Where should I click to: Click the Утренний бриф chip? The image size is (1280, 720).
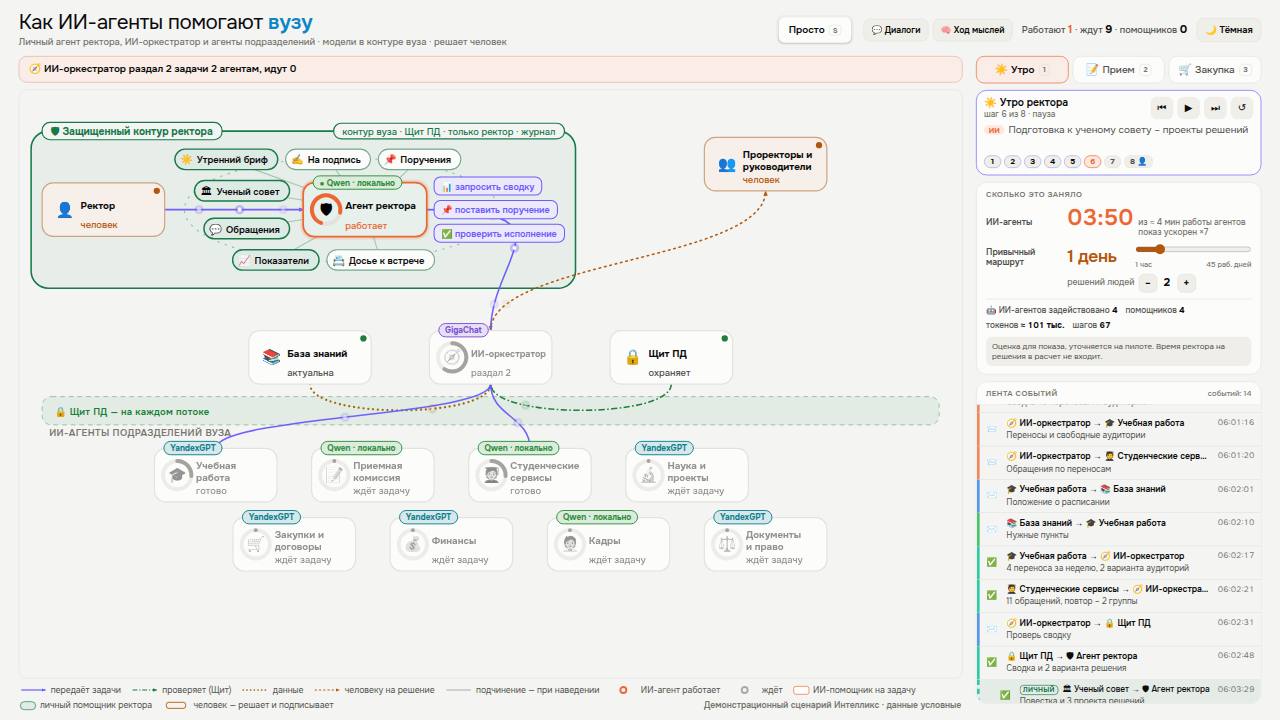point(226,159)
